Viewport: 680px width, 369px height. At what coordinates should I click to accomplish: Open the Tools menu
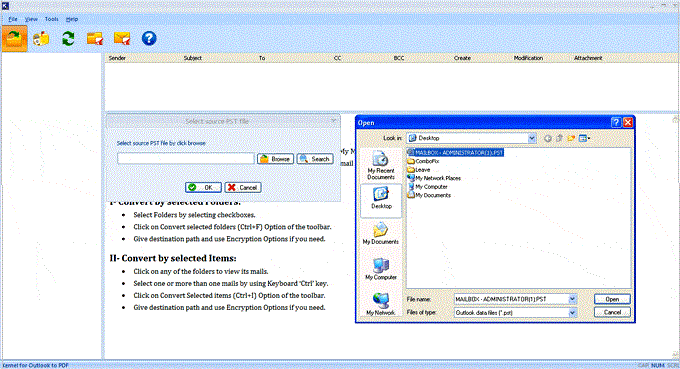[x=52, y=19]
